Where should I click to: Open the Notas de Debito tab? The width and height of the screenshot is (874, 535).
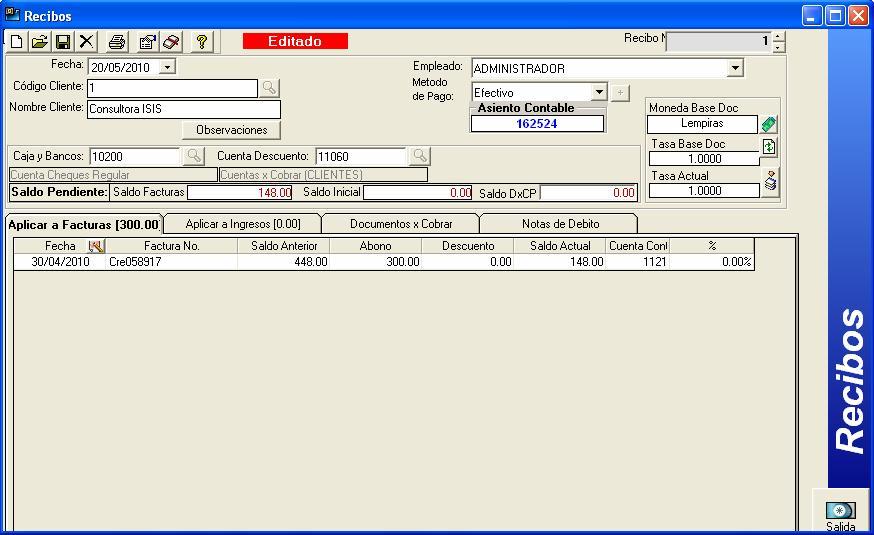[560, 224]
